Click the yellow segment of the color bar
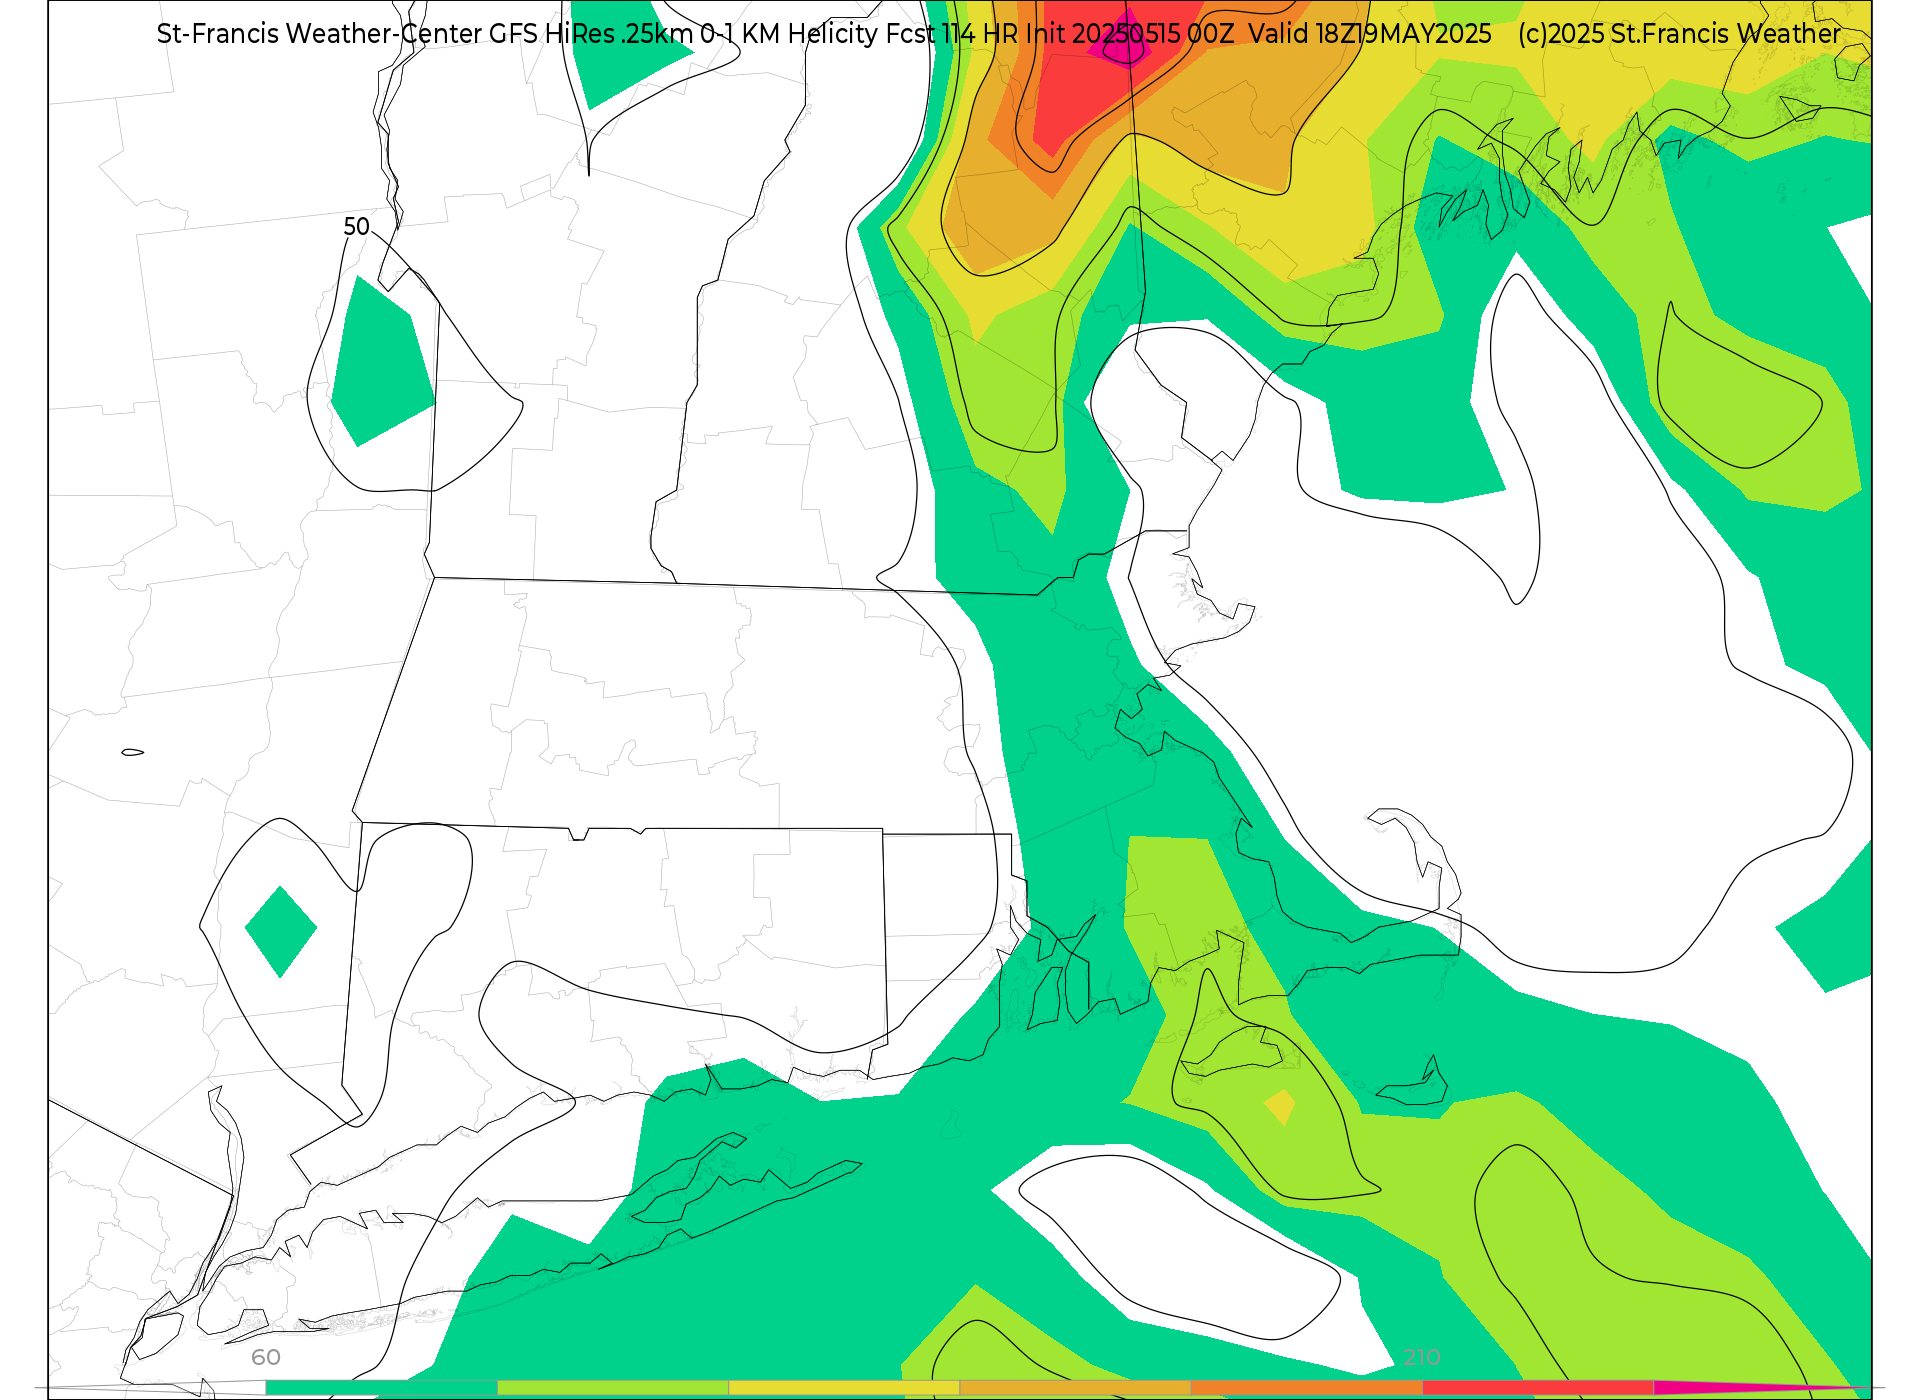Viewport: 1920px width, 1400px height. coord(844,1388)
